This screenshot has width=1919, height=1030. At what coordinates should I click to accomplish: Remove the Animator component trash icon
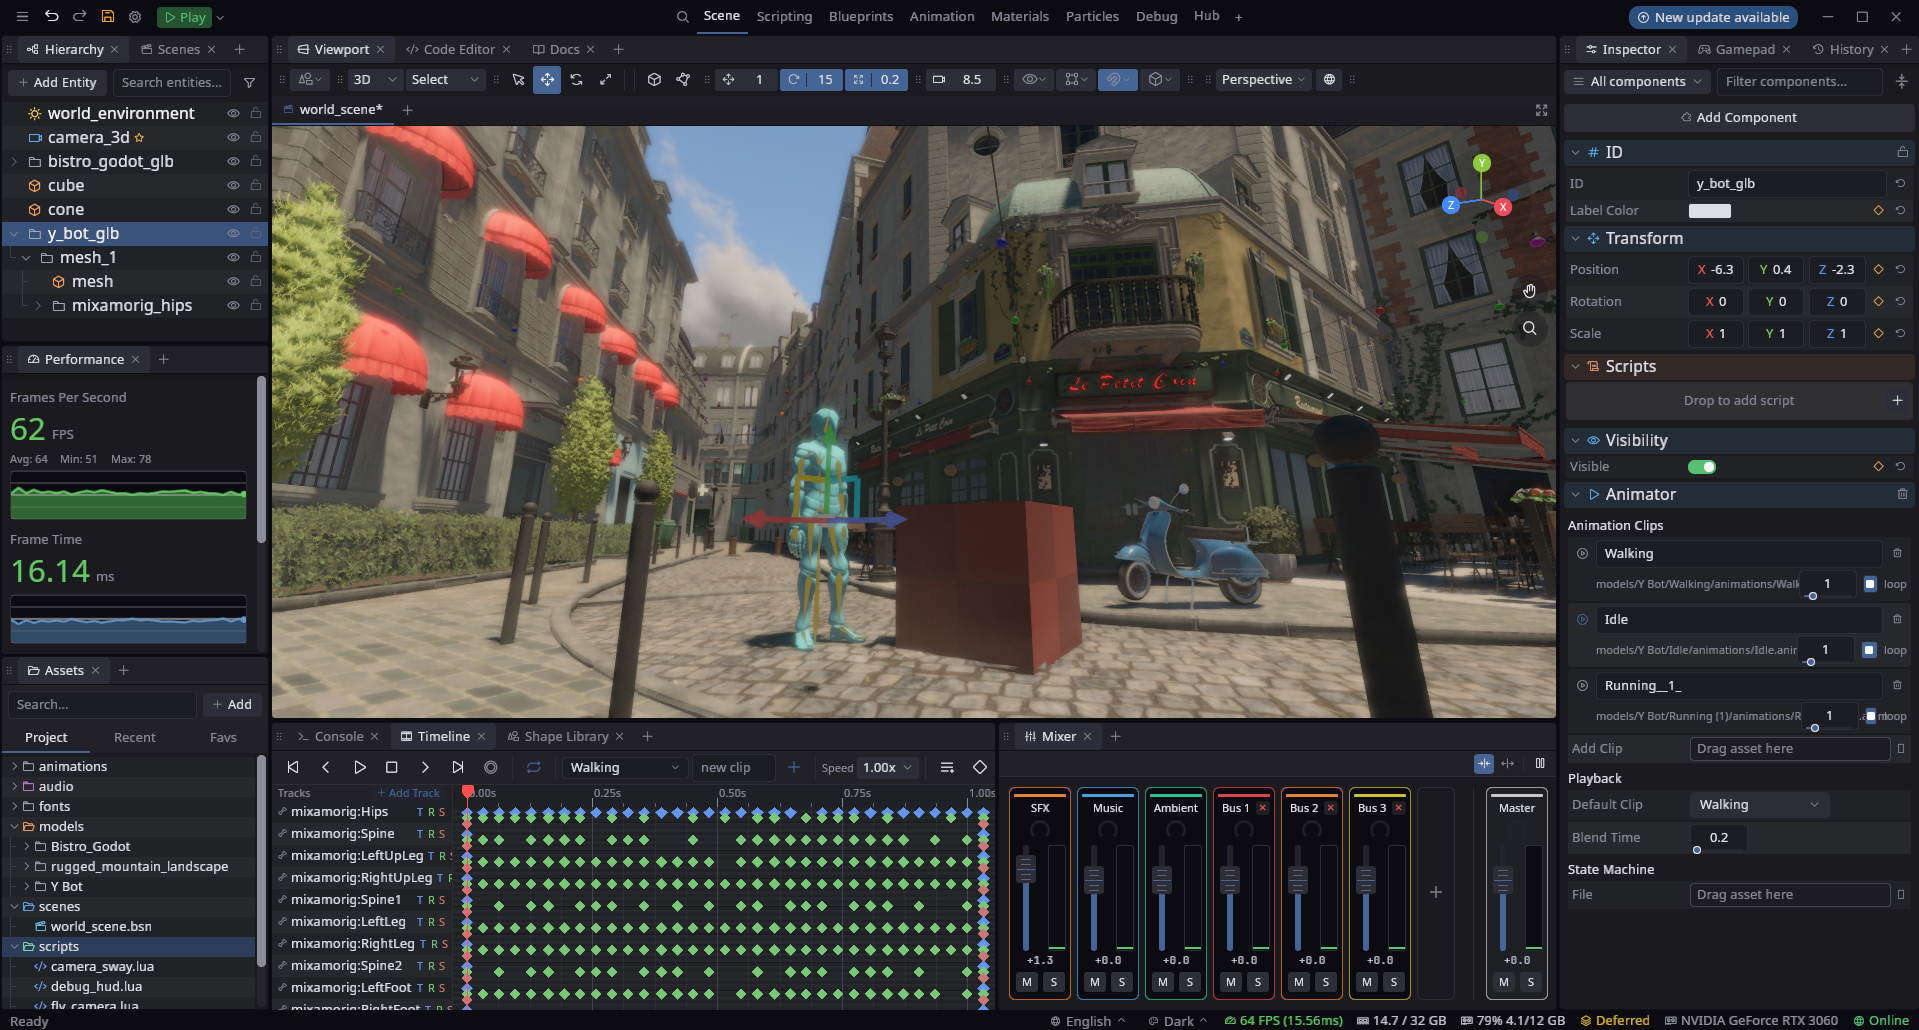pyautogui.click(x=1902, y=494)
